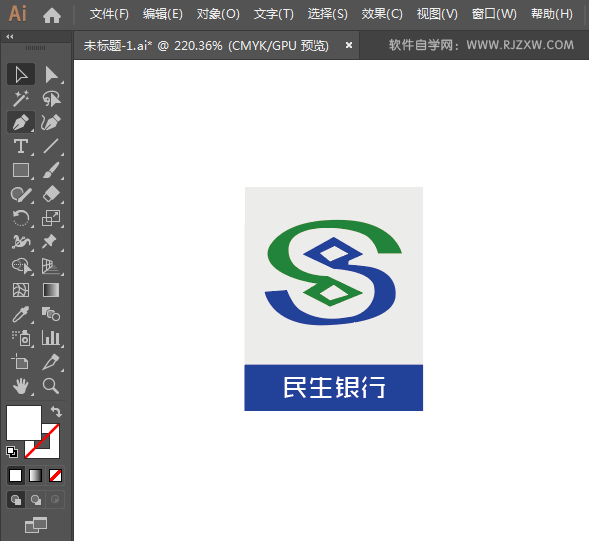589x541 pixels.
Task: Activate the Line Segment tool
Action: [51, 146]
